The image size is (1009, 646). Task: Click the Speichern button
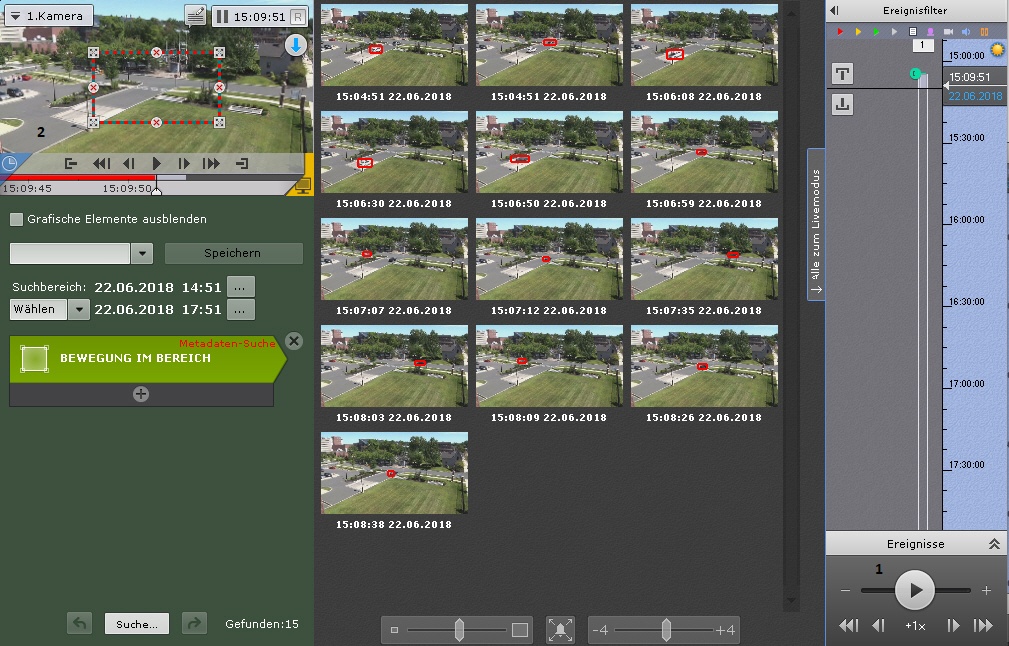coord(233,253)
